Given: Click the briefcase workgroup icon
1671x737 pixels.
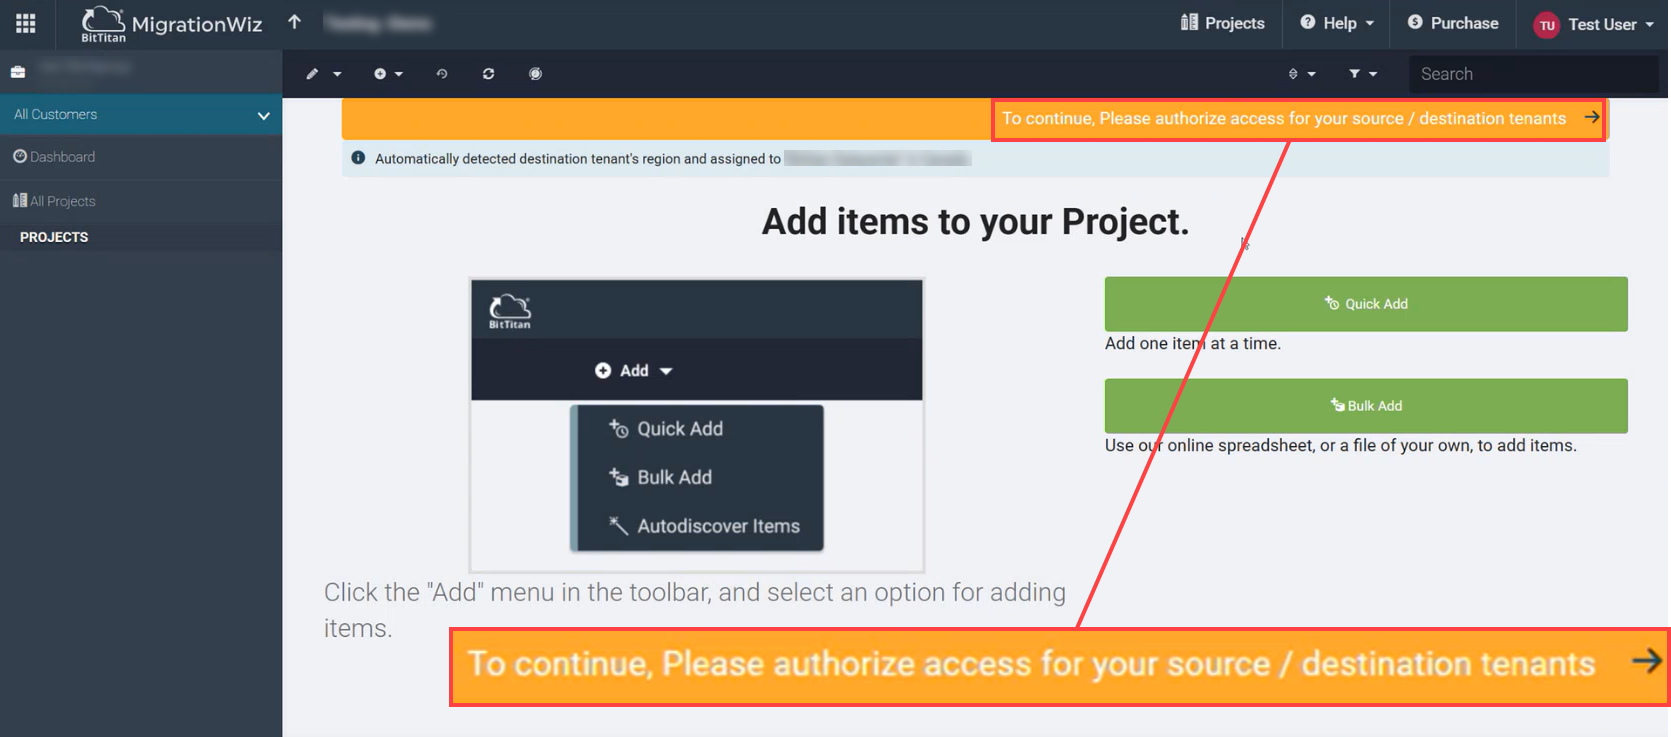Looking at the screenshot, I should tap(18, 72).
